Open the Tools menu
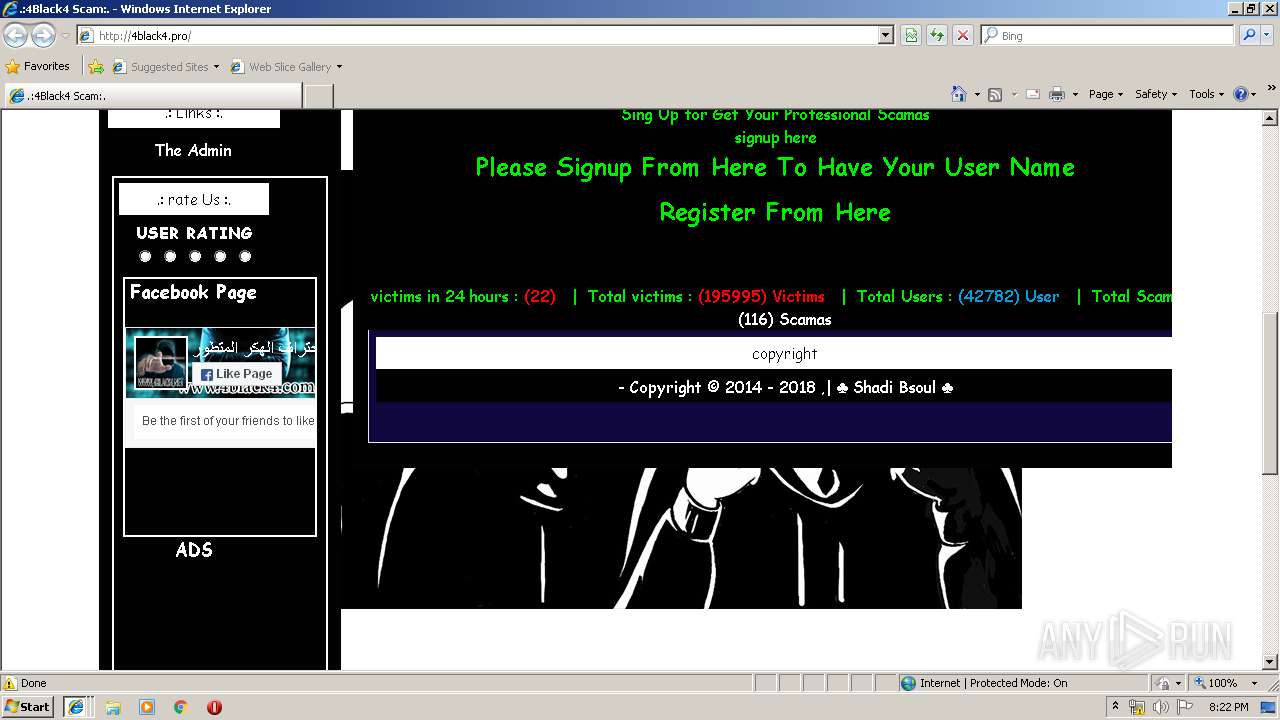 click(1206, 94)
